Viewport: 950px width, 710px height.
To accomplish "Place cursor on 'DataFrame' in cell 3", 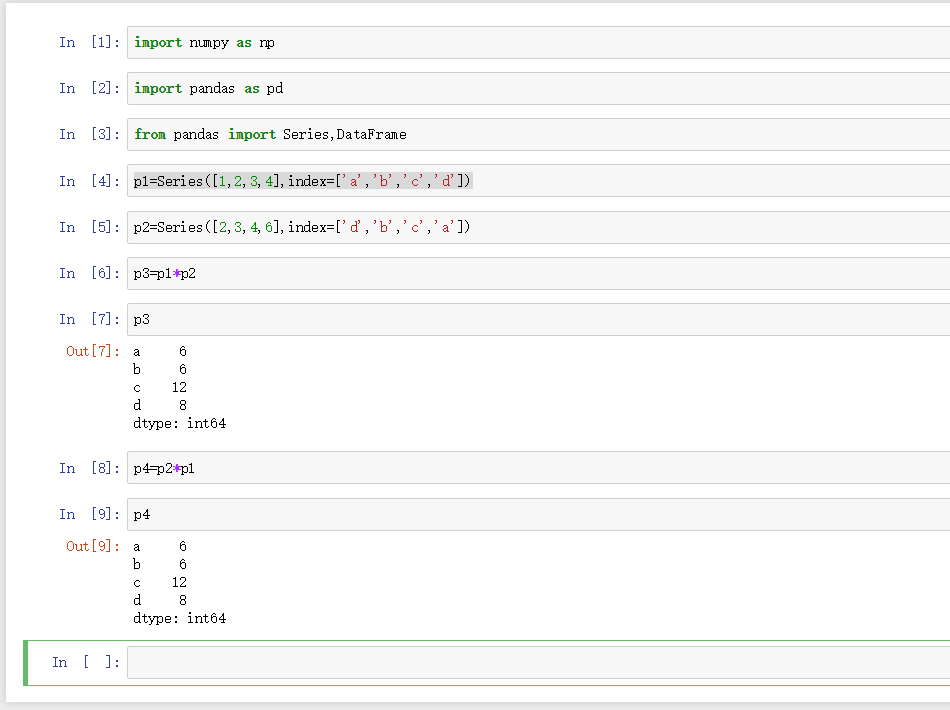I will (371, 134).
